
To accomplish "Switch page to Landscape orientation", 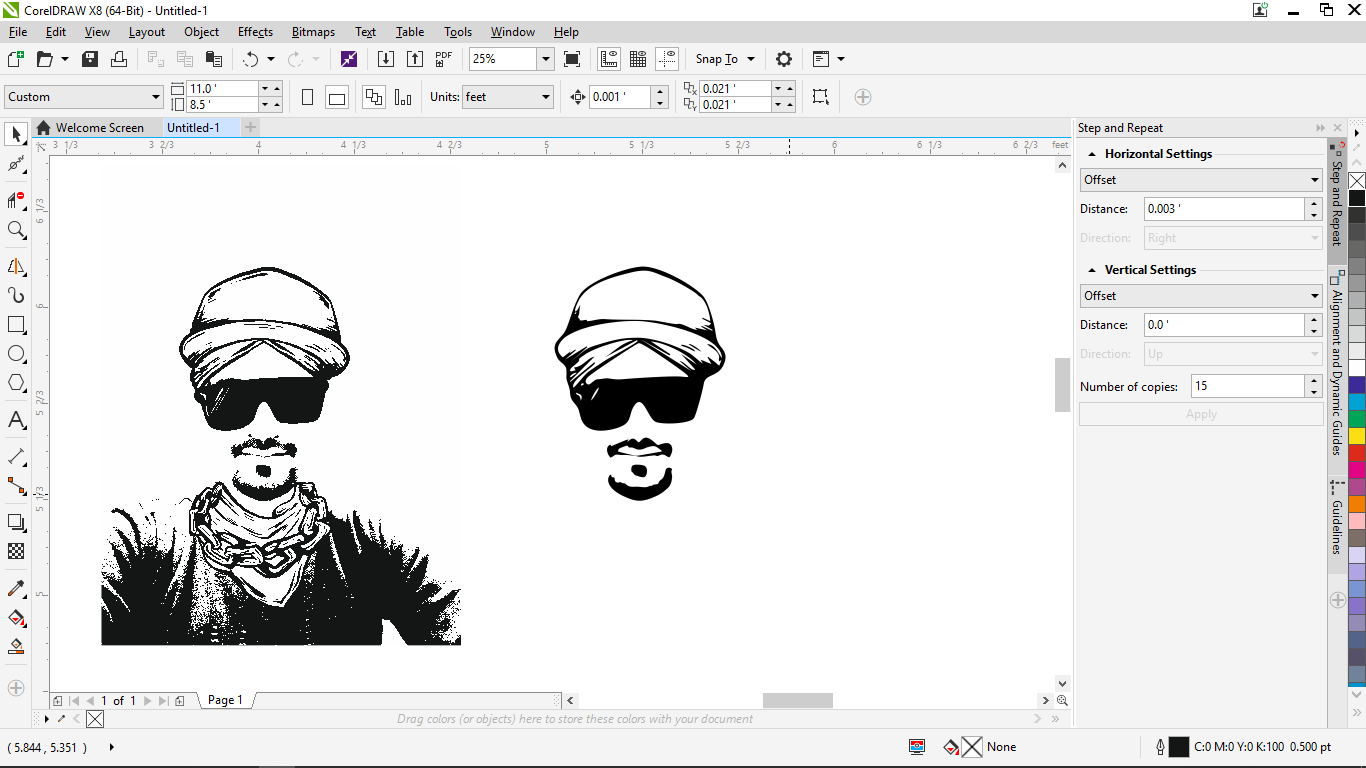I will 337,97.
